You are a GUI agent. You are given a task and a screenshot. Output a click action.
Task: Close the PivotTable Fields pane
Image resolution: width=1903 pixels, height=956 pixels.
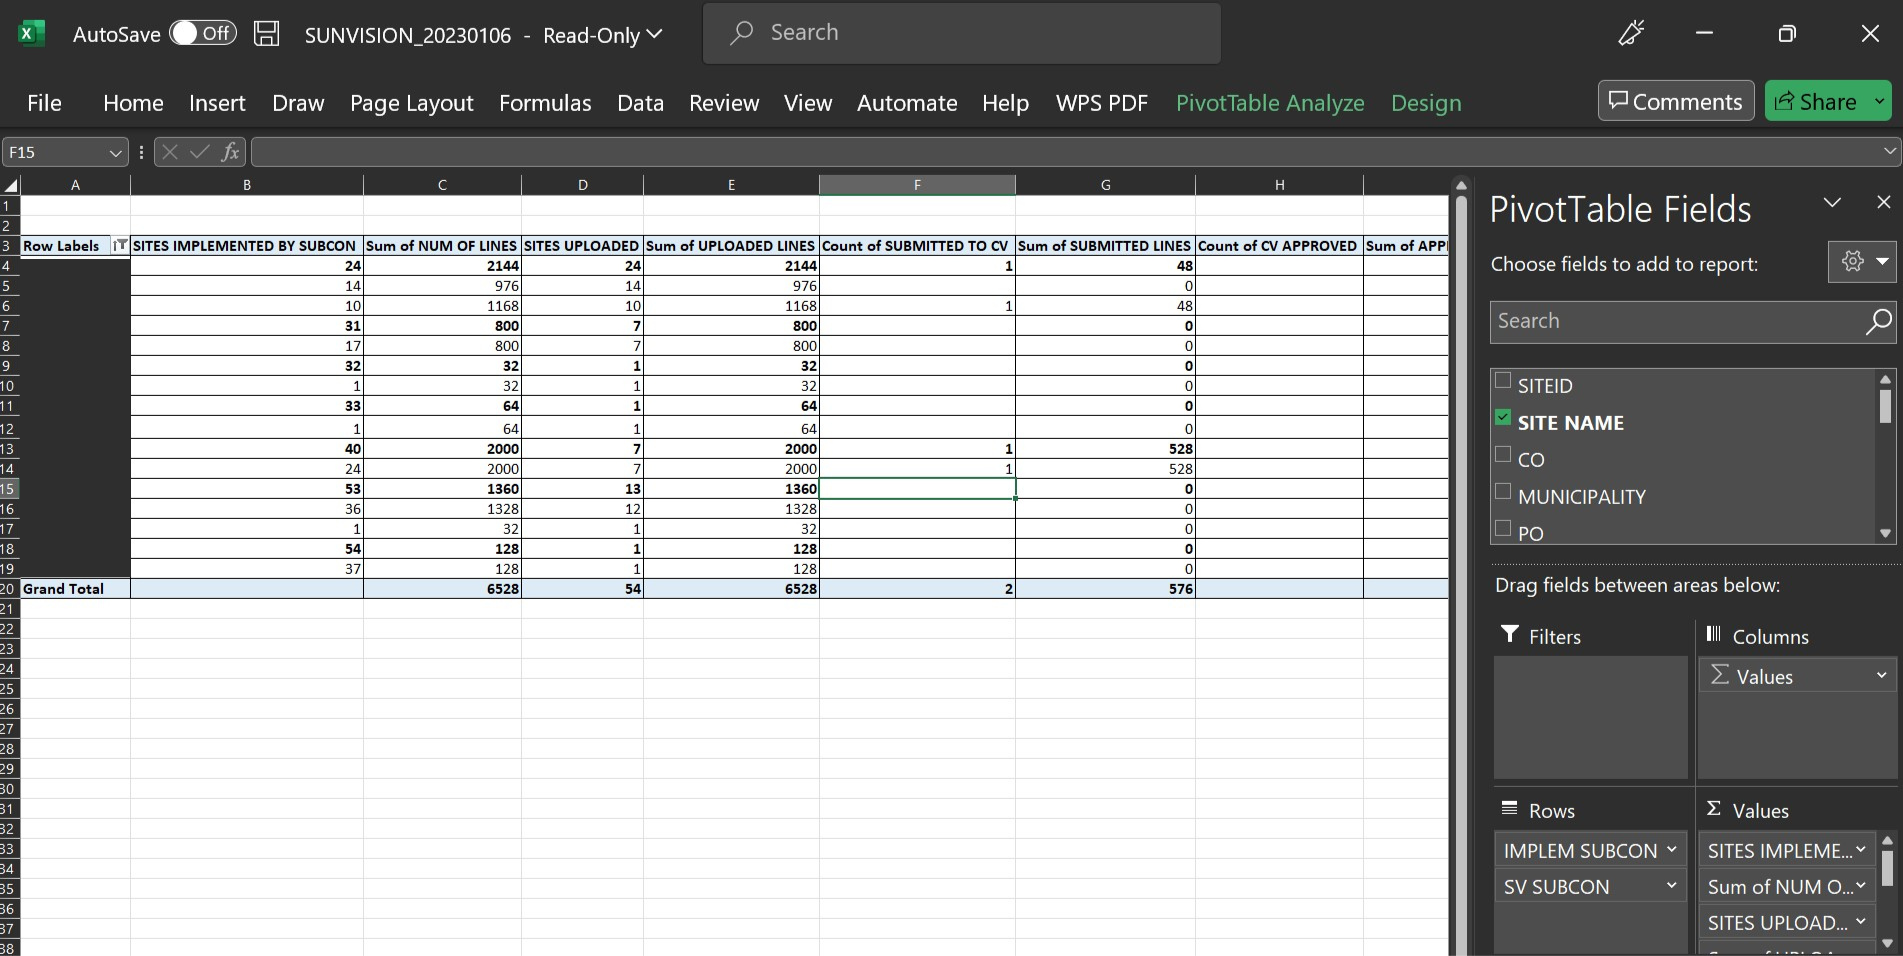click(1883, 203)
